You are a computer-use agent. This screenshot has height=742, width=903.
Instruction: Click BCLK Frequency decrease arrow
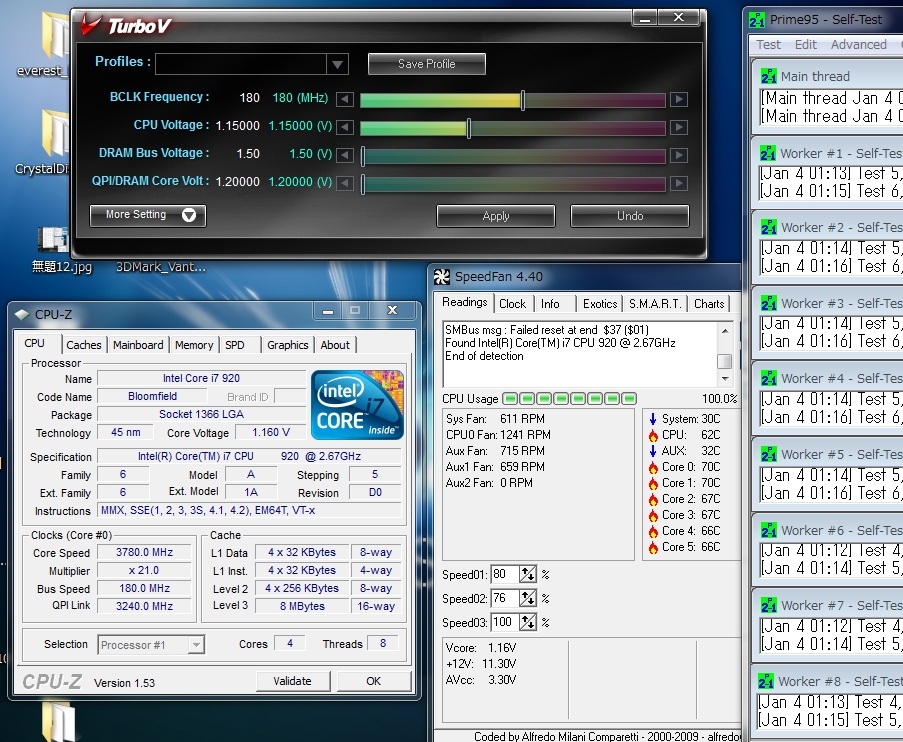pyautogui.click(x=344, y=99)
